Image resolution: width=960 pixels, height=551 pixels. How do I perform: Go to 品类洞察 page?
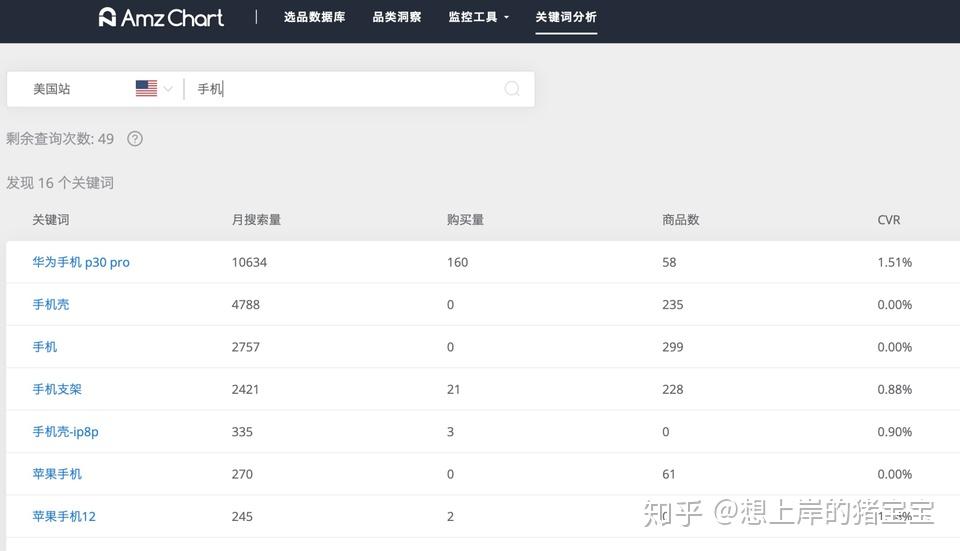397,17
